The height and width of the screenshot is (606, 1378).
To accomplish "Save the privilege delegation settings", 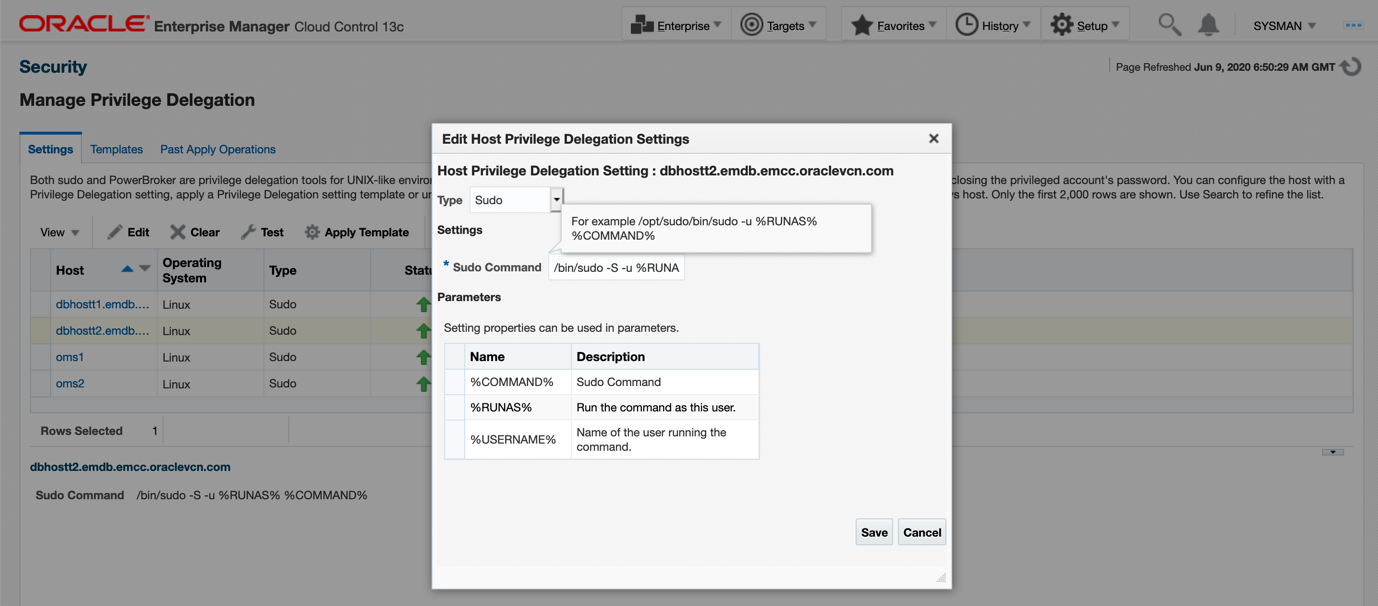I will click(x=874, y=532).
